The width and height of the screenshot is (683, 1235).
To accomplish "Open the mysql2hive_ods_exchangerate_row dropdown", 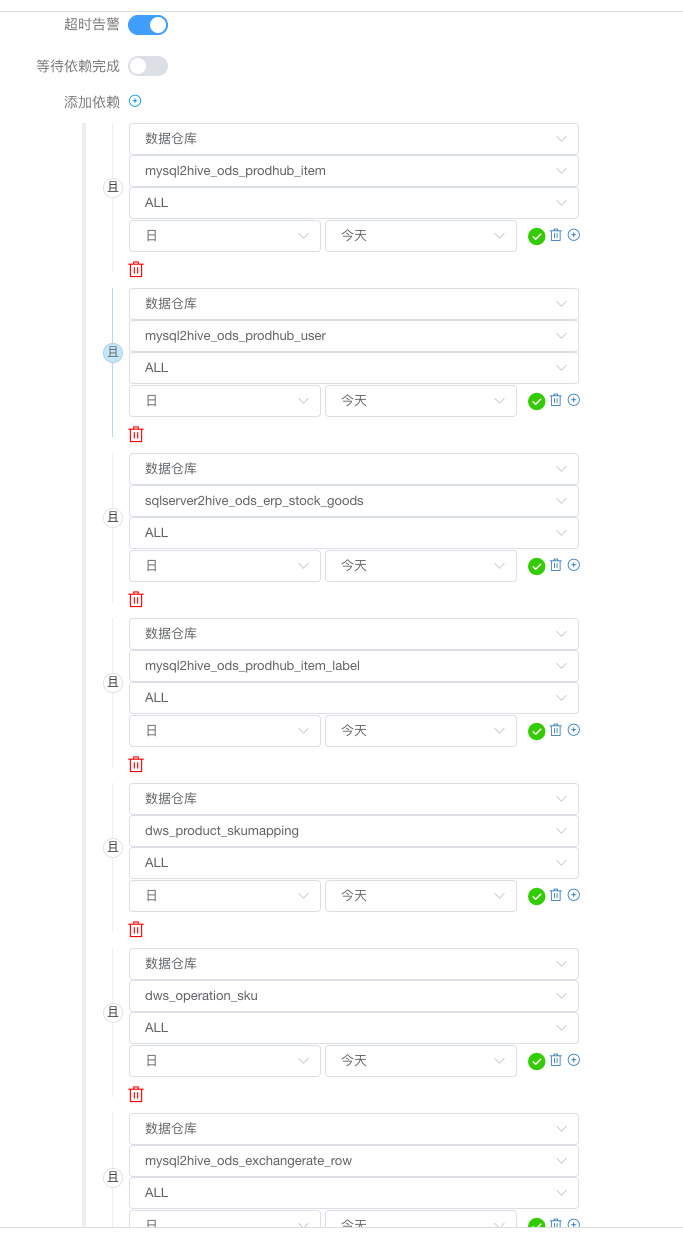I will (x=354, y=1161).
